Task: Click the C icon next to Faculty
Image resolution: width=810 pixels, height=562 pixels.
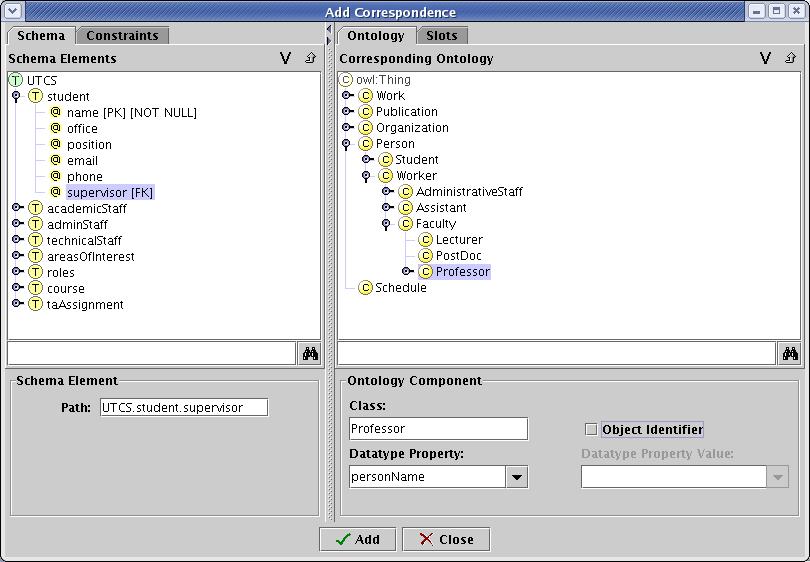Action: click(406, 224)
